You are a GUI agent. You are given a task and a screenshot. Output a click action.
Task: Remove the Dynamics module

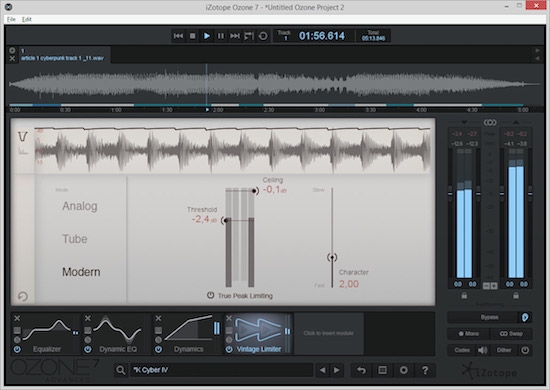[158, 318]
